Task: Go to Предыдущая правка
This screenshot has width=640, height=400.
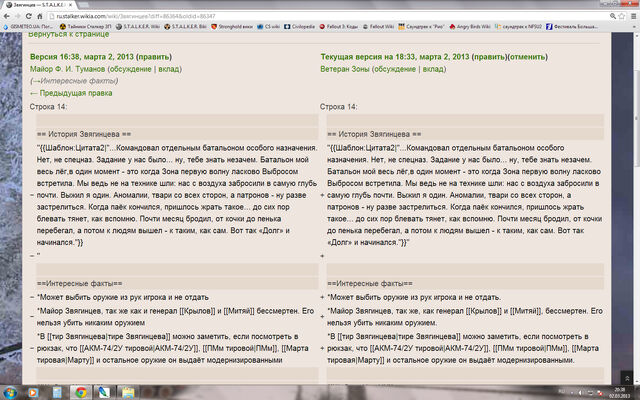Action: click(x=71, y=93)
